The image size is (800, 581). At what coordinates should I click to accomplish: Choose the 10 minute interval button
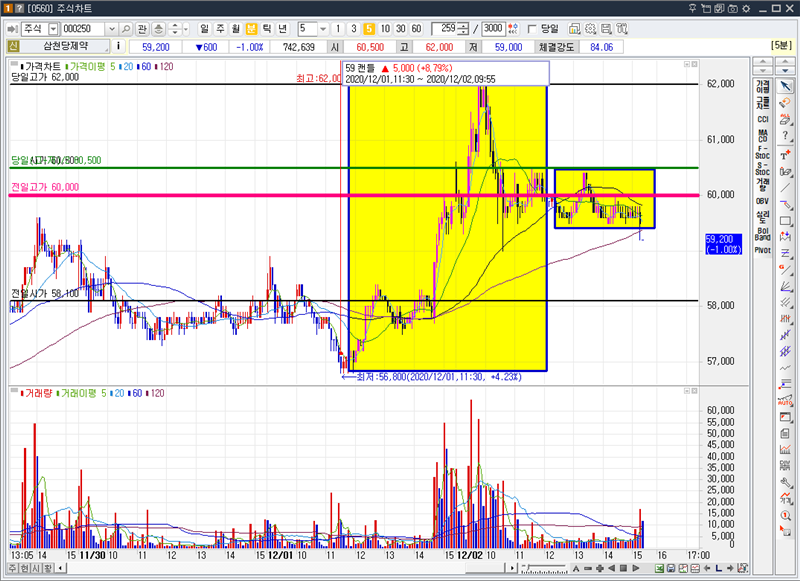(385, 29)
